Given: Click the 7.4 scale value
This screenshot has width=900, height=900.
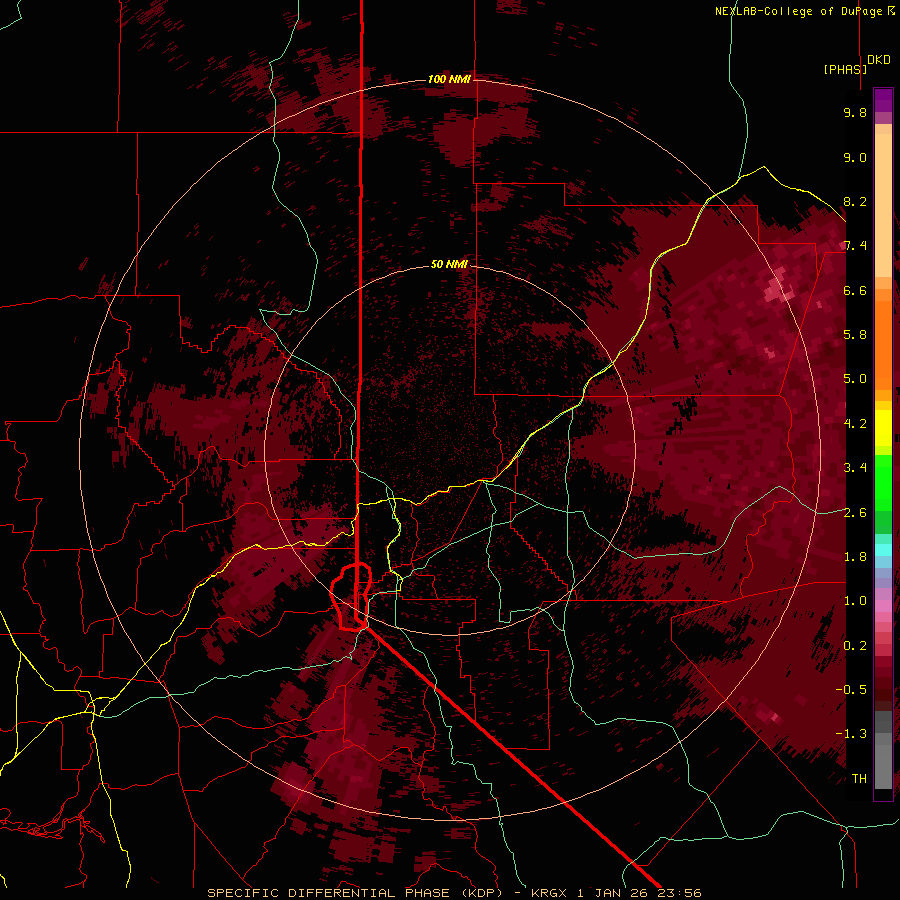Looking at the screenshot, I should click(x=855, y=246).
